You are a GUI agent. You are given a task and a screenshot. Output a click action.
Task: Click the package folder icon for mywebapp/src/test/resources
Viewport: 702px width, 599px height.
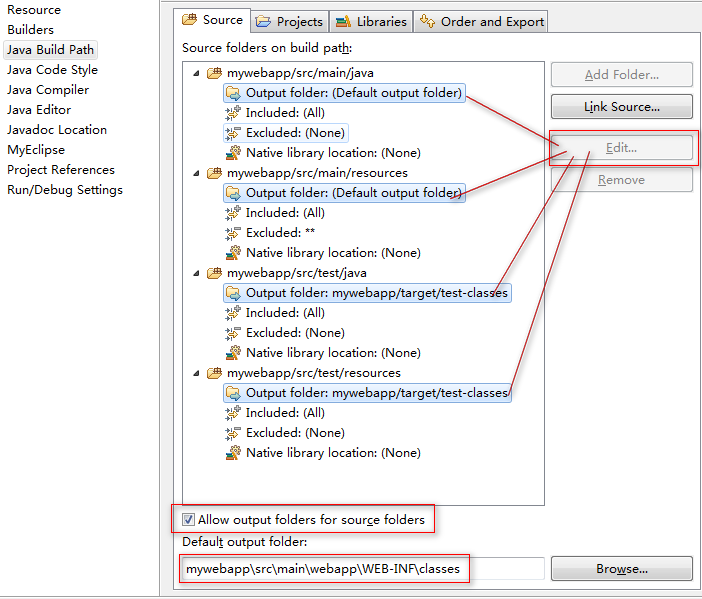pyautogui.click(x=214, y=373)
